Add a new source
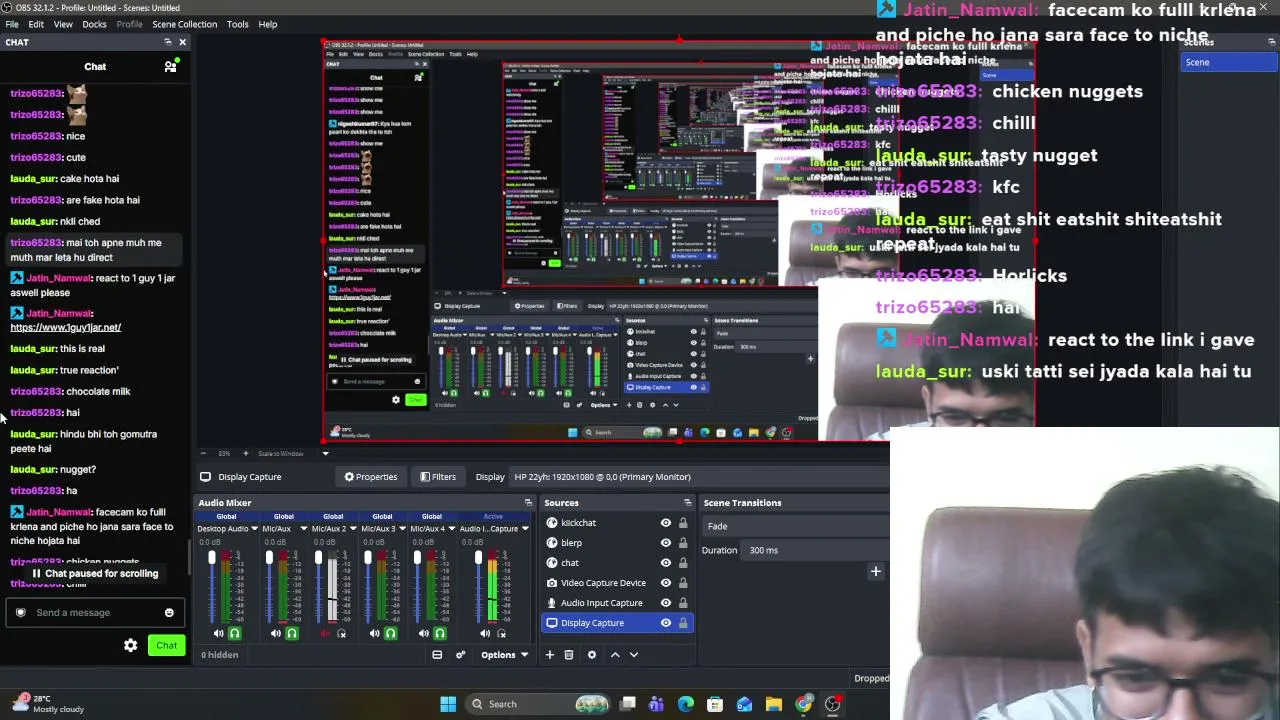The width and height of the screenshot is (1280, 720). (x=549, y=655)
